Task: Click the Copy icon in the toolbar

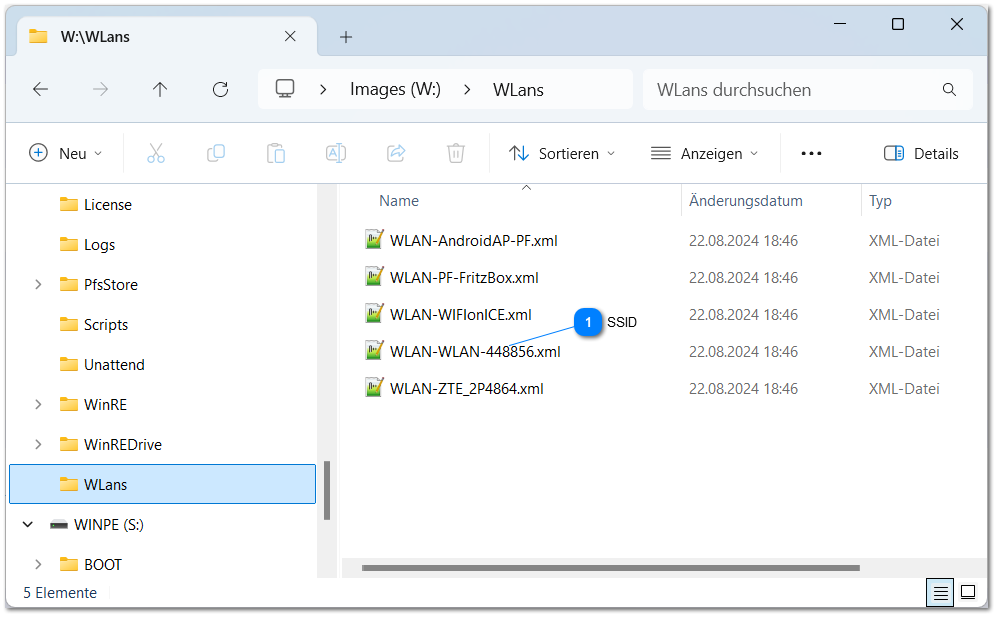Action: [215, 153]
